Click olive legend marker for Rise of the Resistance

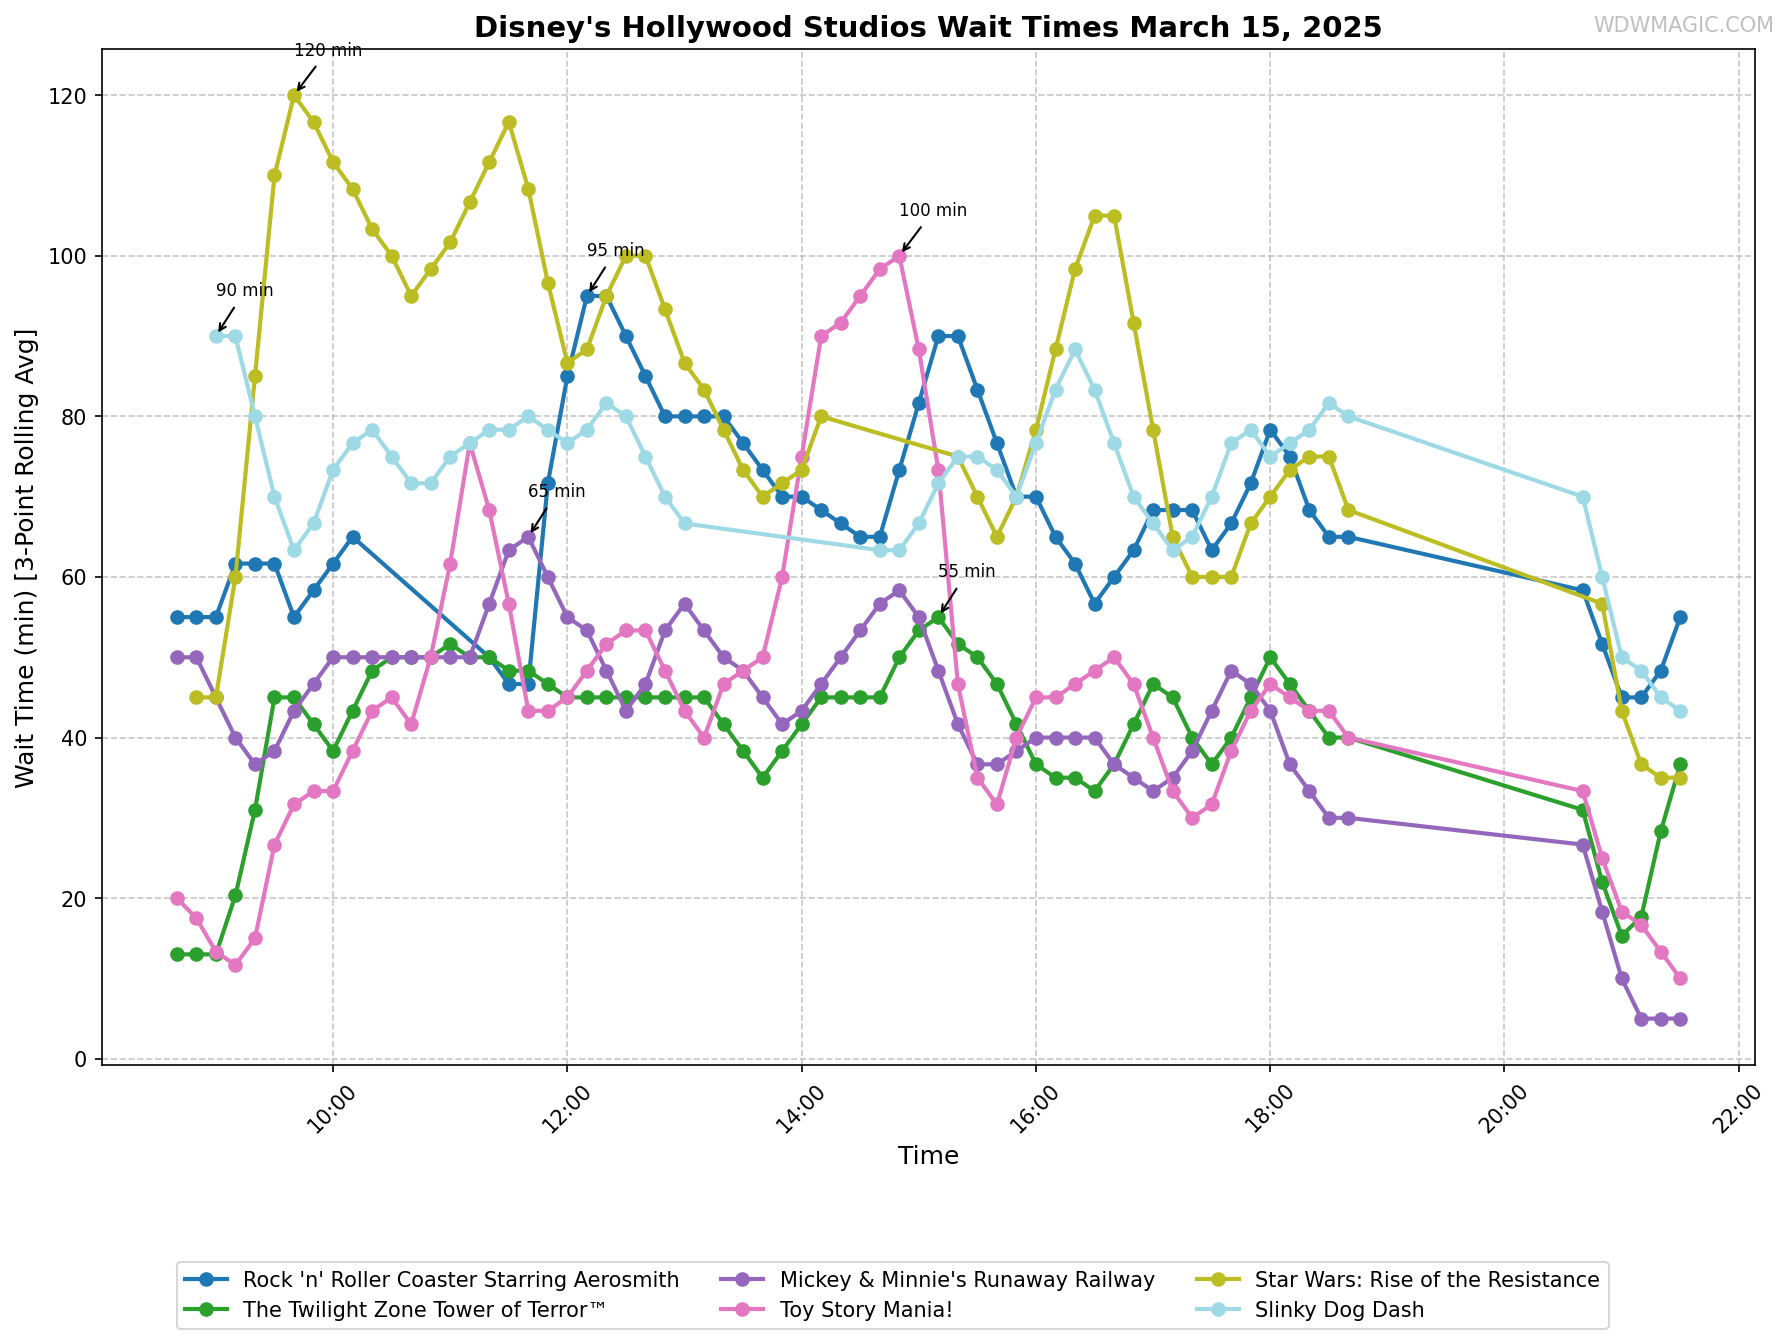1219,1280
